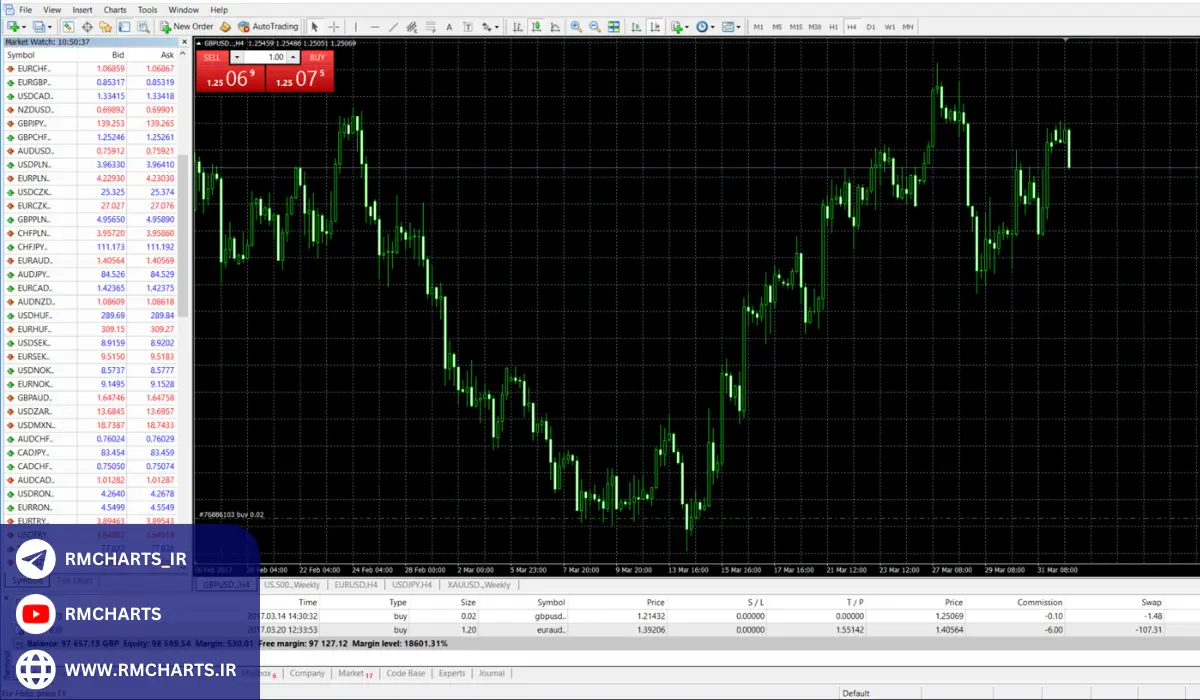Select the horizontal line tool
Viewport: 1200px width, 700px height.
coord(374,26)
